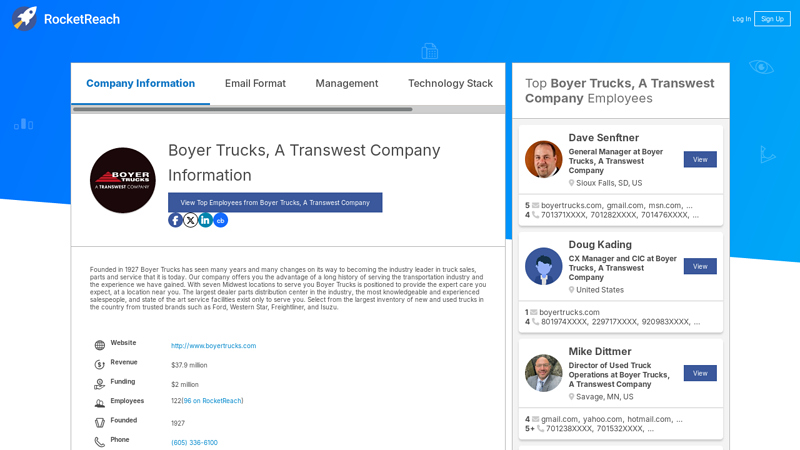Open the Facebook social icon
Image resolution: width=800 pixels, height=450 pixels.
(175, 220)
